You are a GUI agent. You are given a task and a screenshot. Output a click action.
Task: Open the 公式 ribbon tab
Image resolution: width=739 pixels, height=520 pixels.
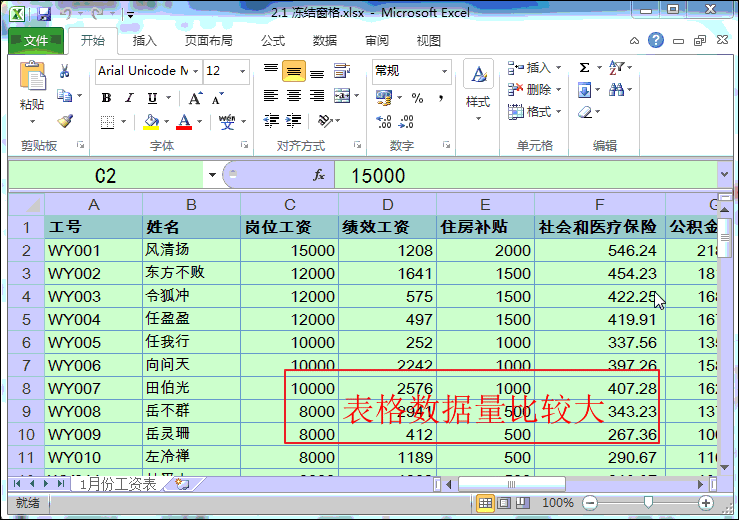tap(273, 41)
